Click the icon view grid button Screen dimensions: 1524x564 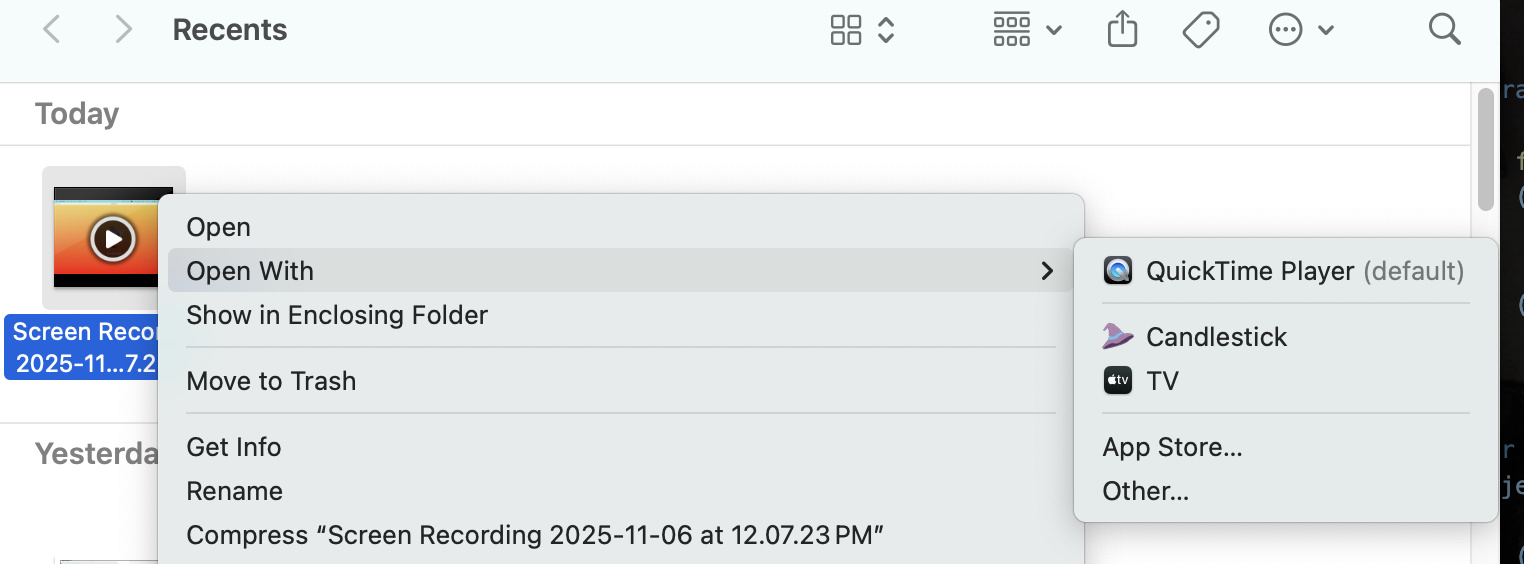click(x=846, y=30)
